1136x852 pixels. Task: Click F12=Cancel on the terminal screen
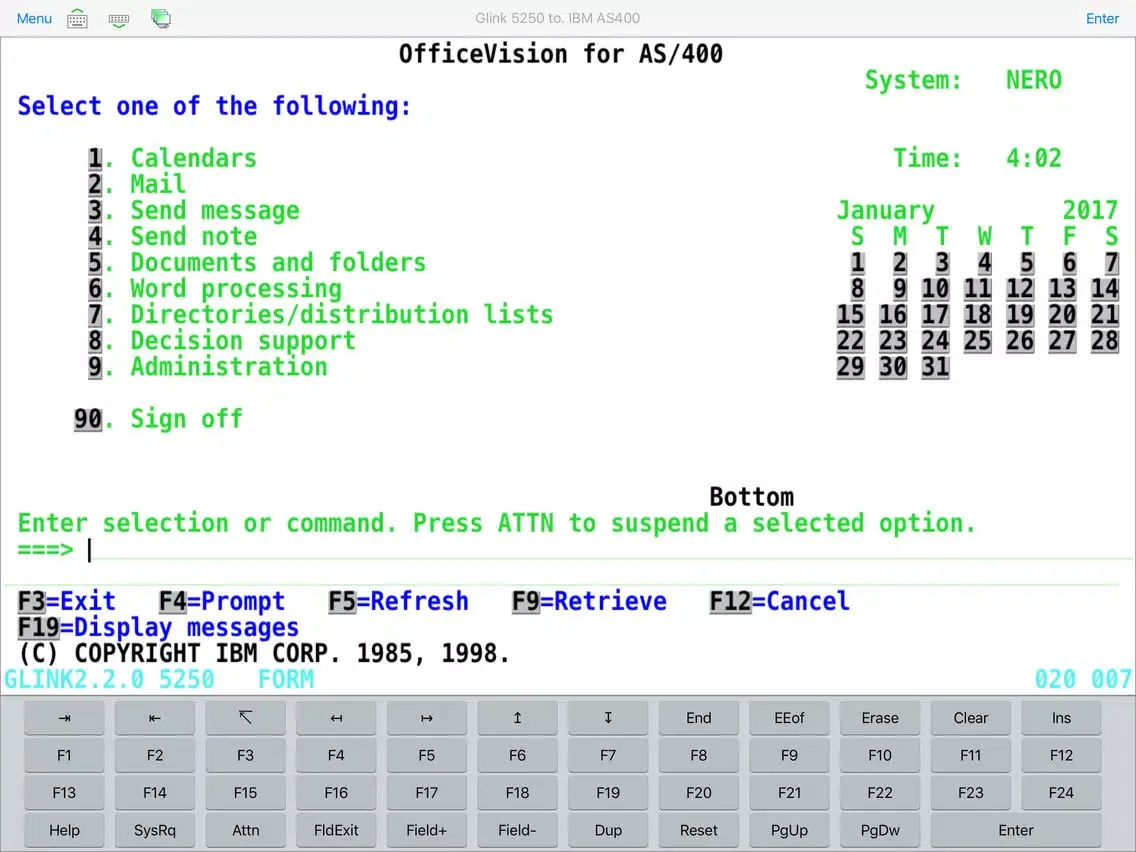pos(780,601)
